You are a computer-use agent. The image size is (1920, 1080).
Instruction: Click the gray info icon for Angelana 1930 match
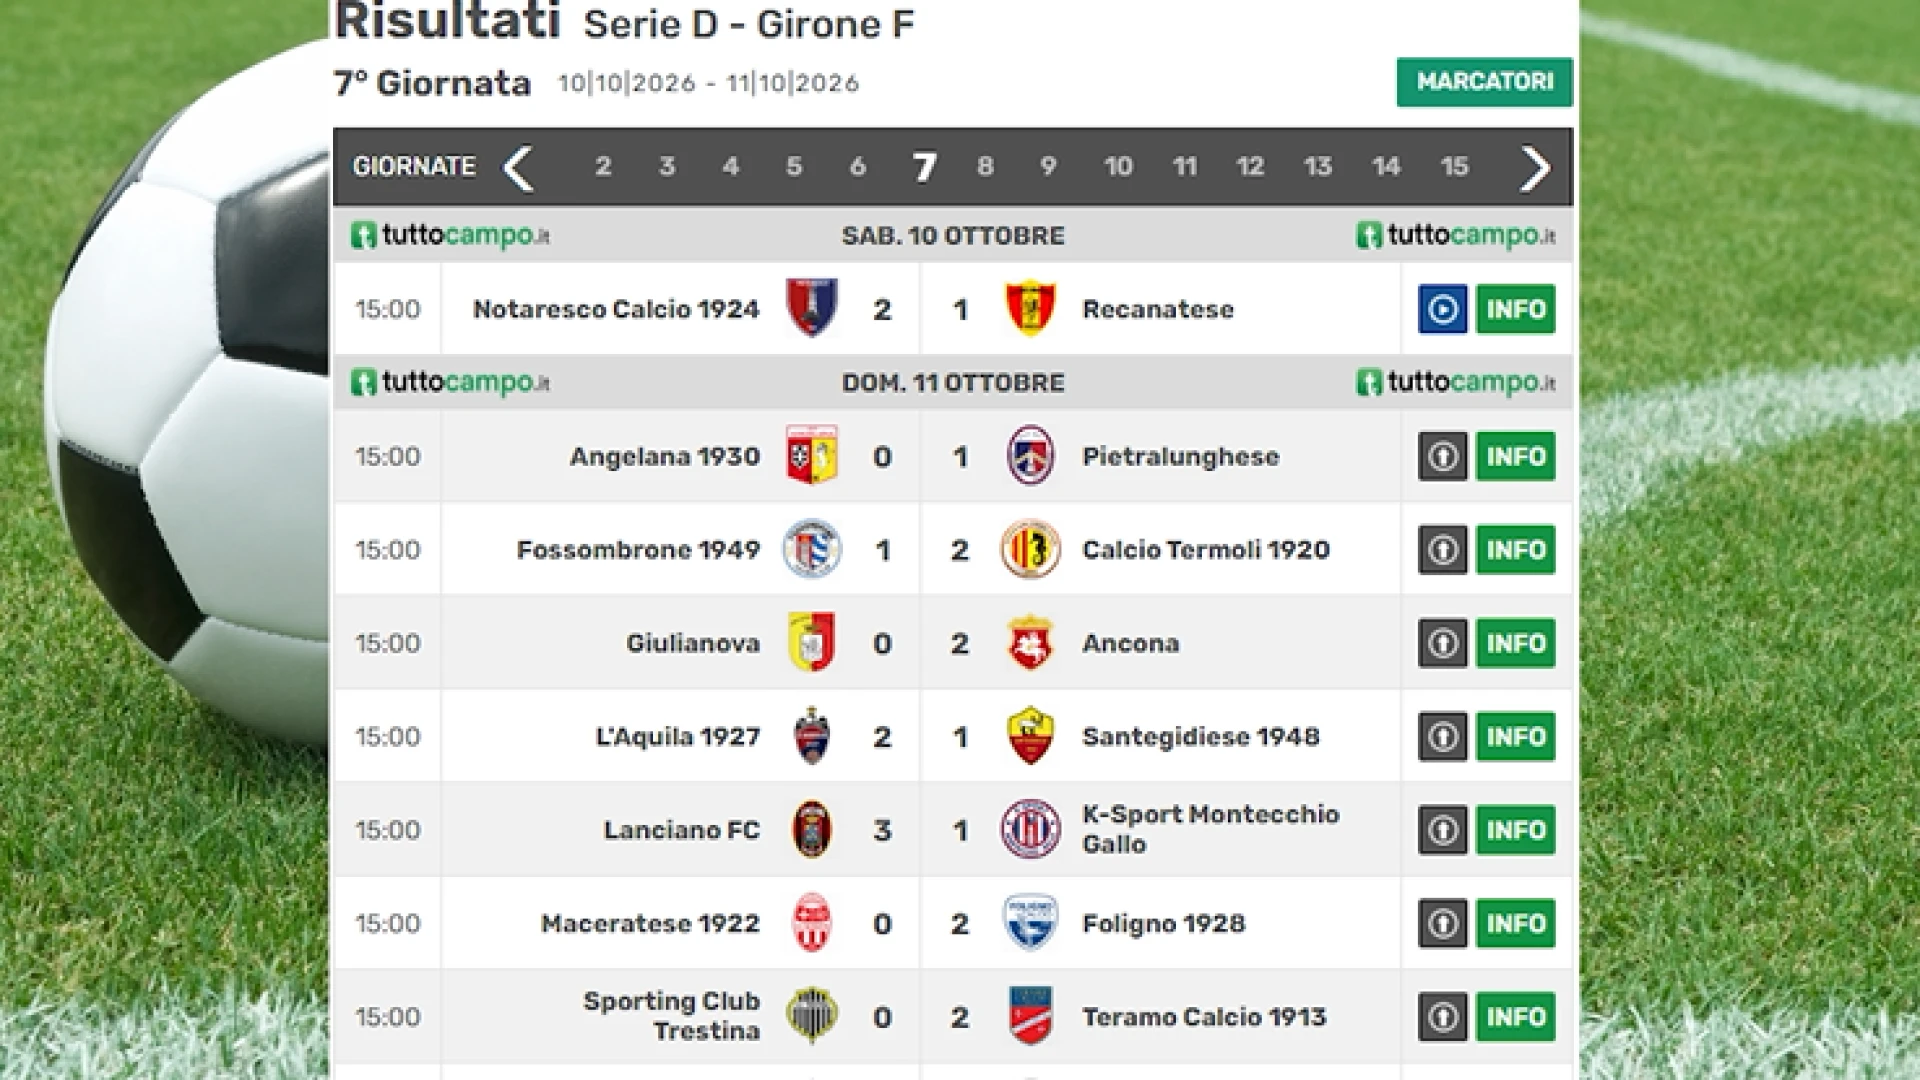point(1442,456)
